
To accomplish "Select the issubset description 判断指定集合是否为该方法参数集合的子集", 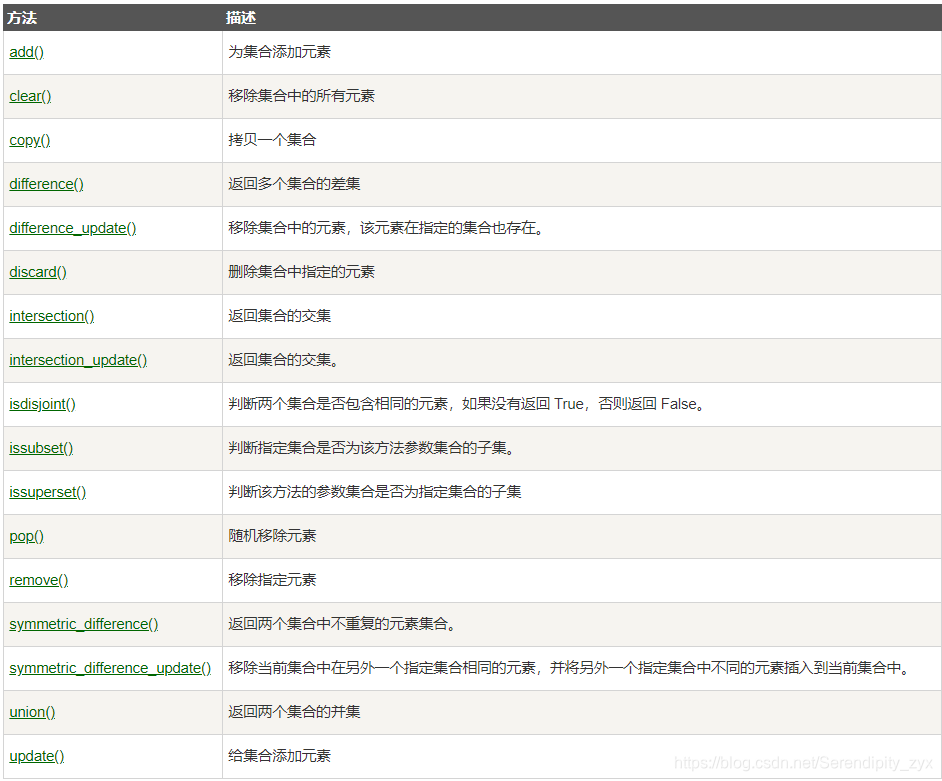I will pos(371,448).
